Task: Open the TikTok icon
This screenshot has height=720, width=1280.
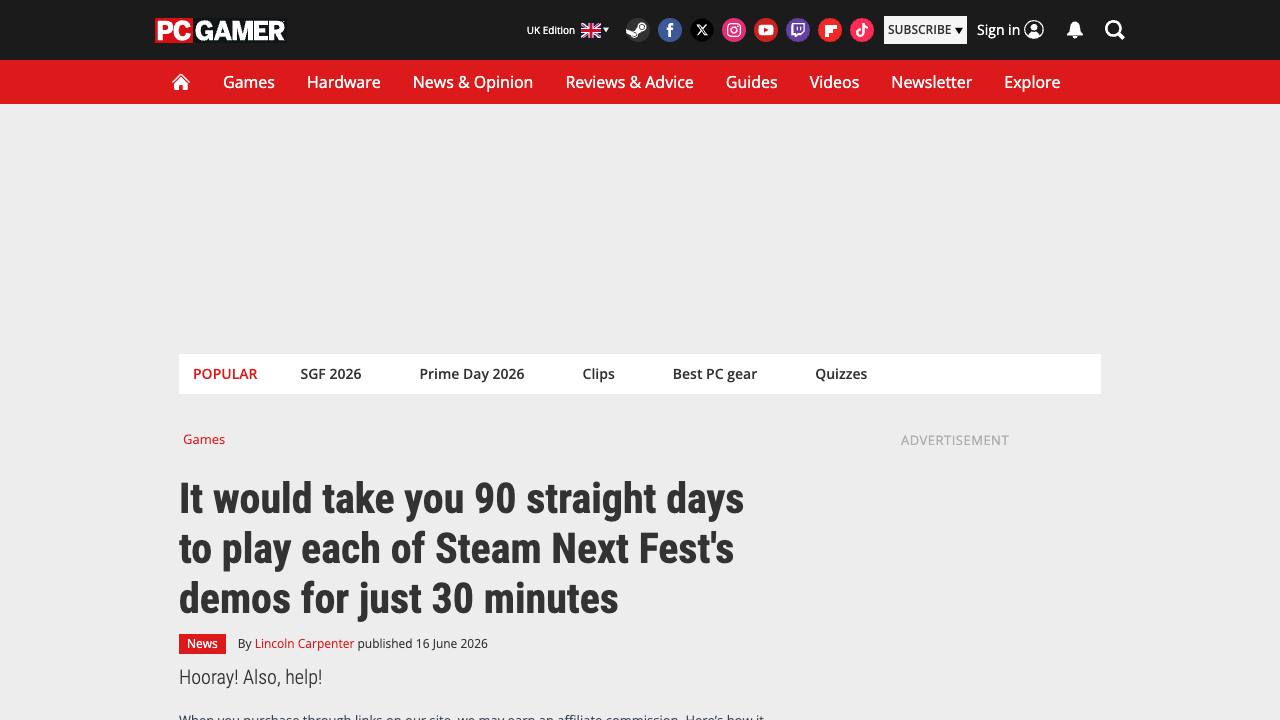Action: (x=862, y=30)
